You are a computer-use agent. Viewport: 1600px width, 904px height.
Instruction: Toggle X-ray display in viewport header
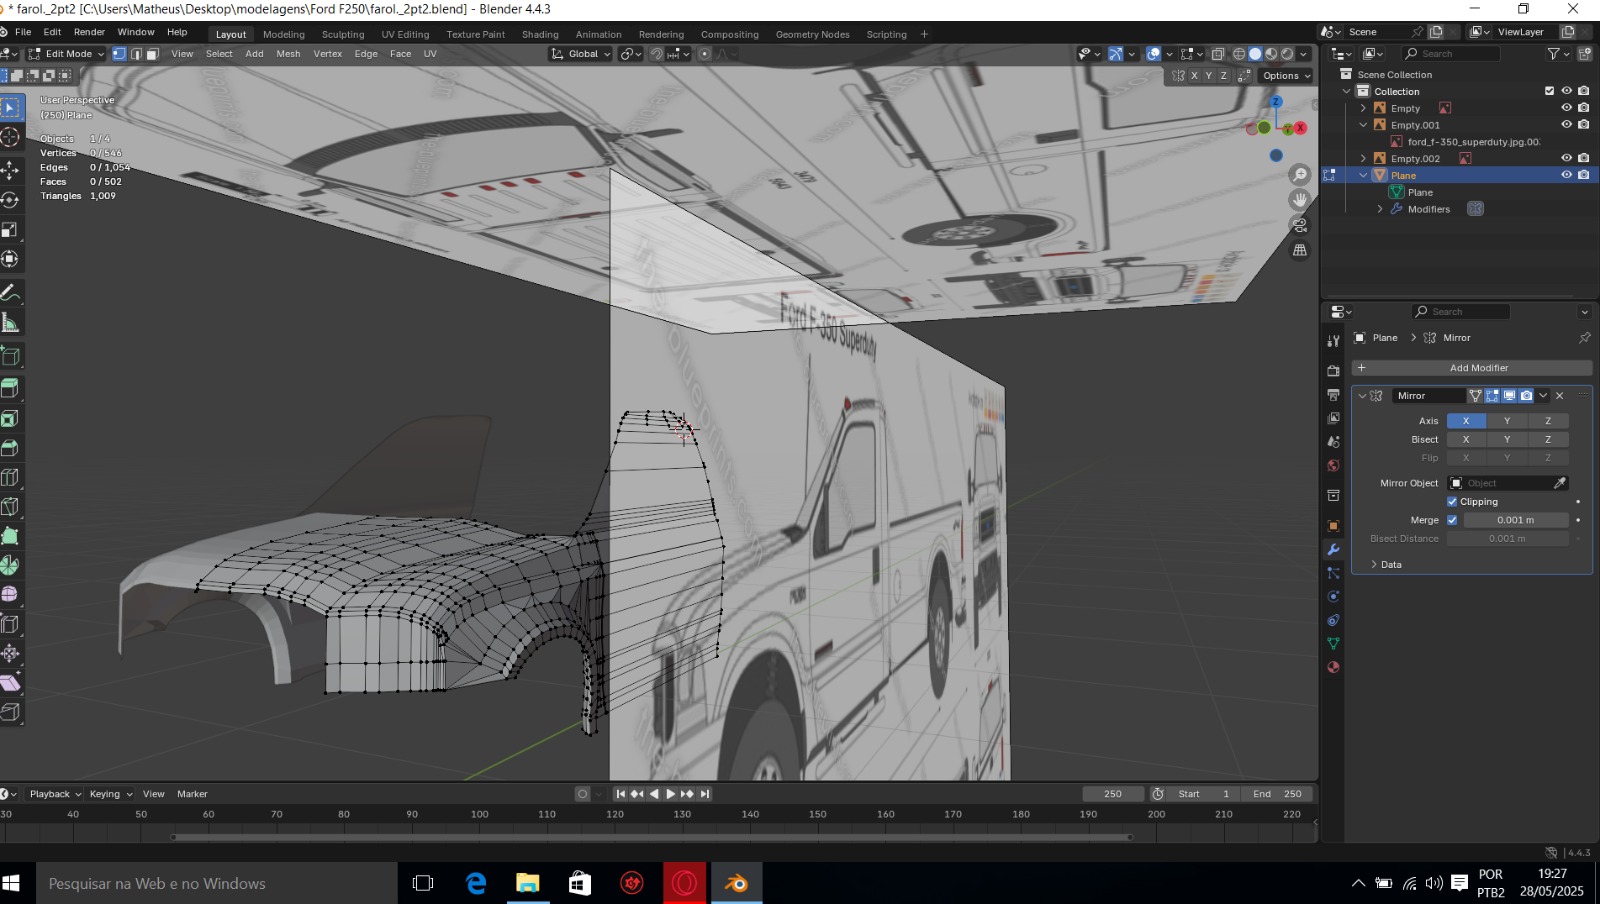[x=1218, y=54]
